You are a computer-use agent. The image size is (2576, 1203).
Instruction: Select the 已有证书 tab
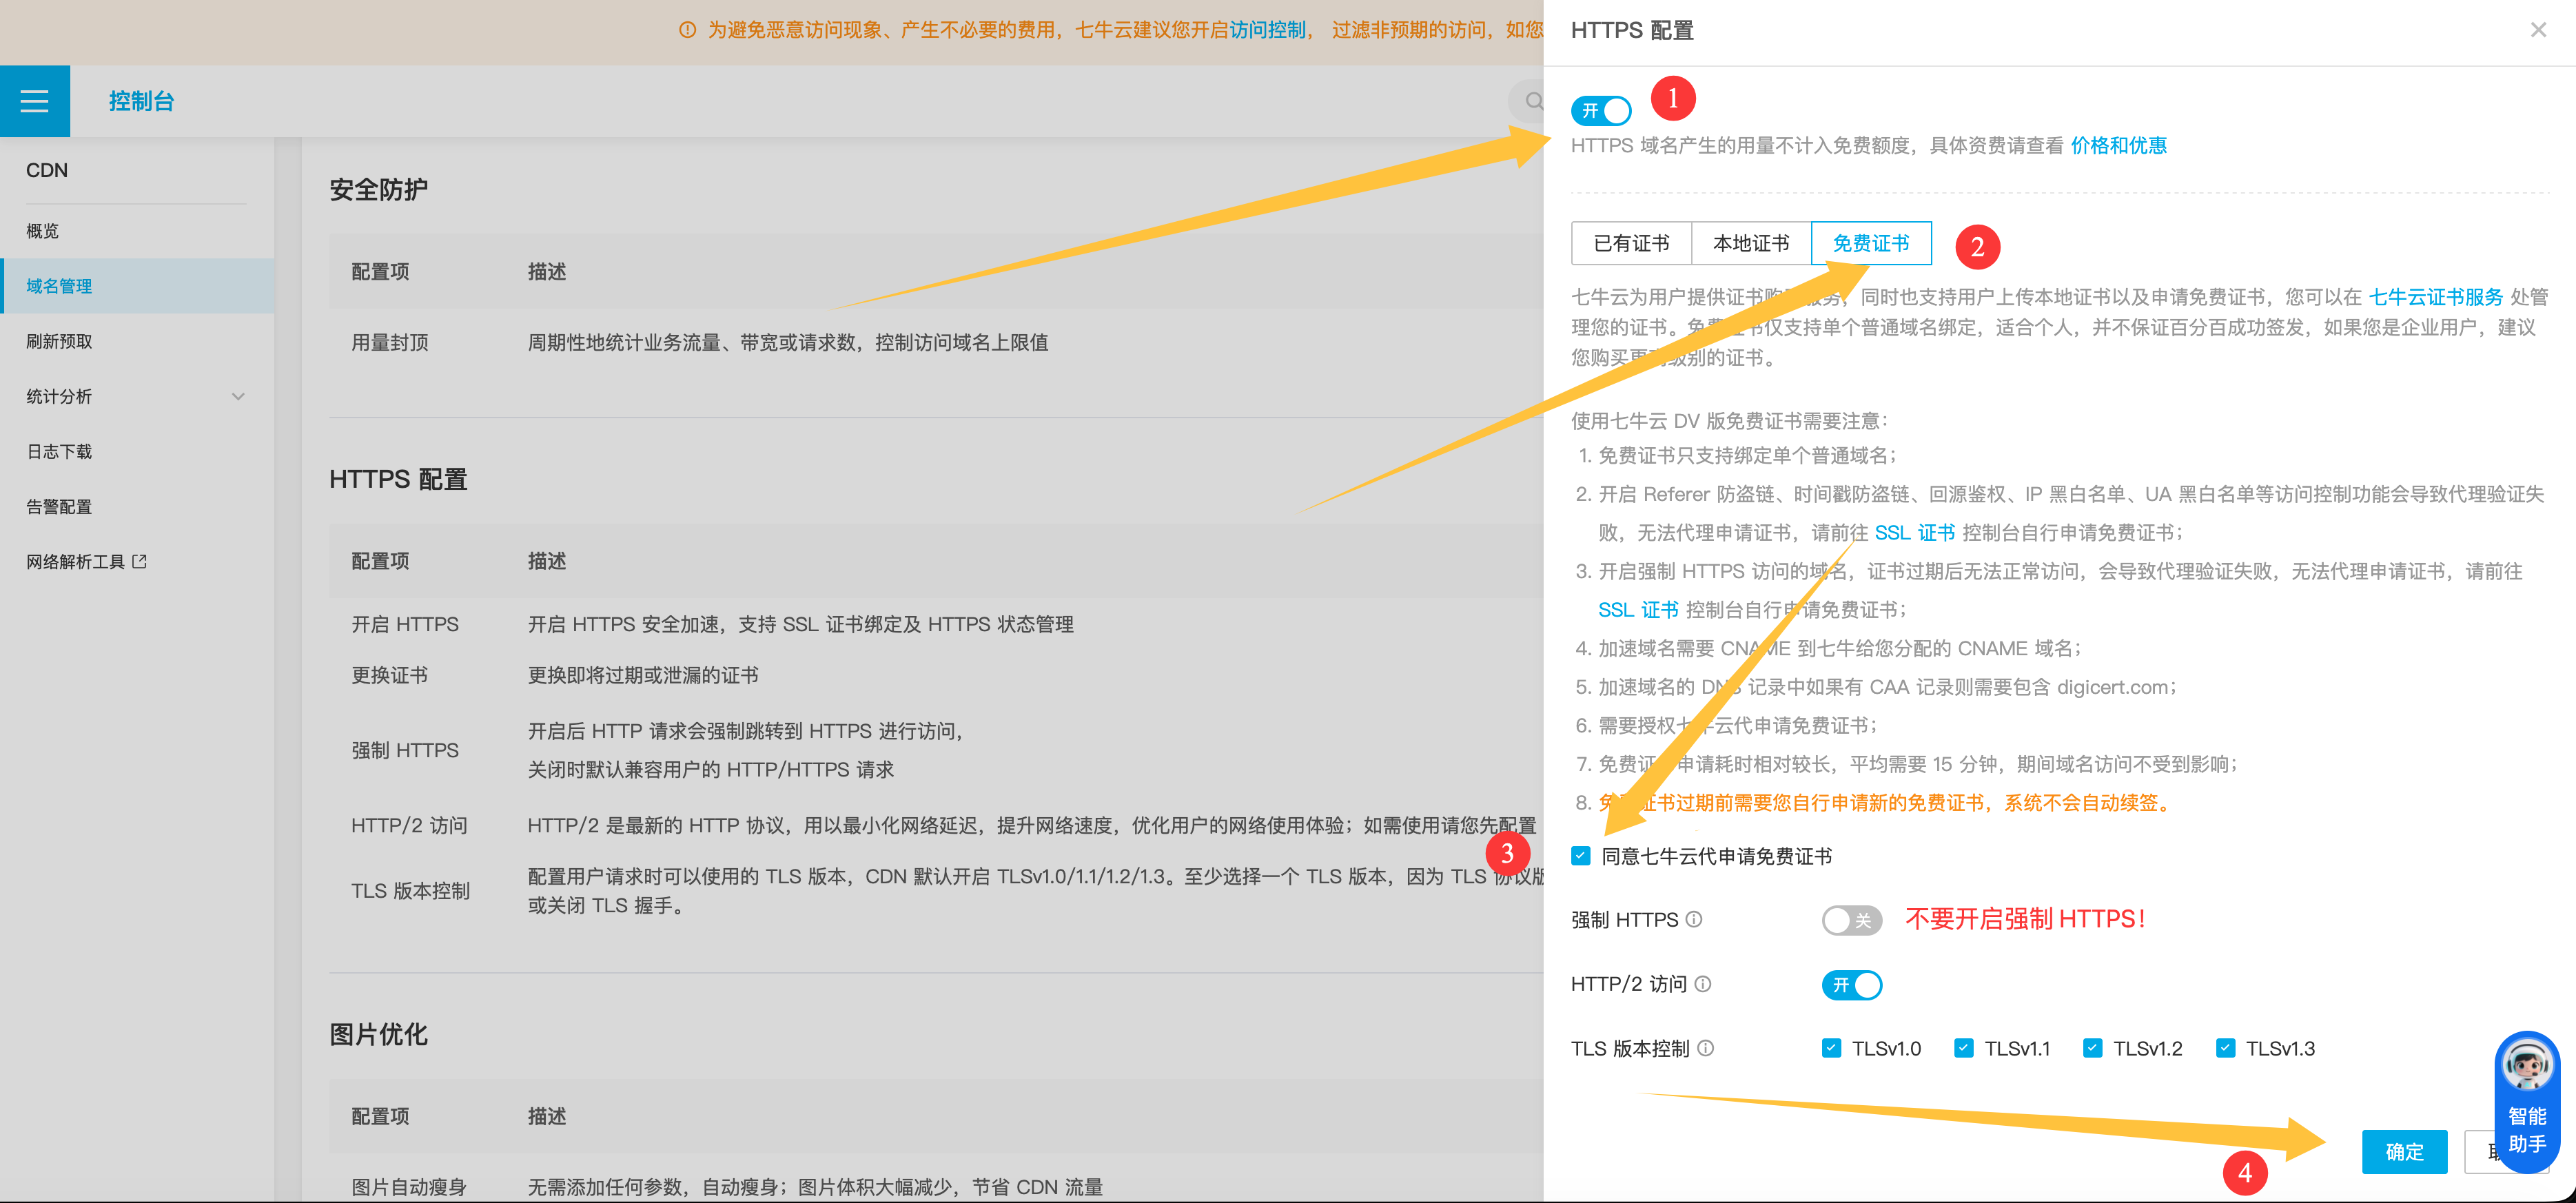pyautogui.click(x=1631, y=243)
